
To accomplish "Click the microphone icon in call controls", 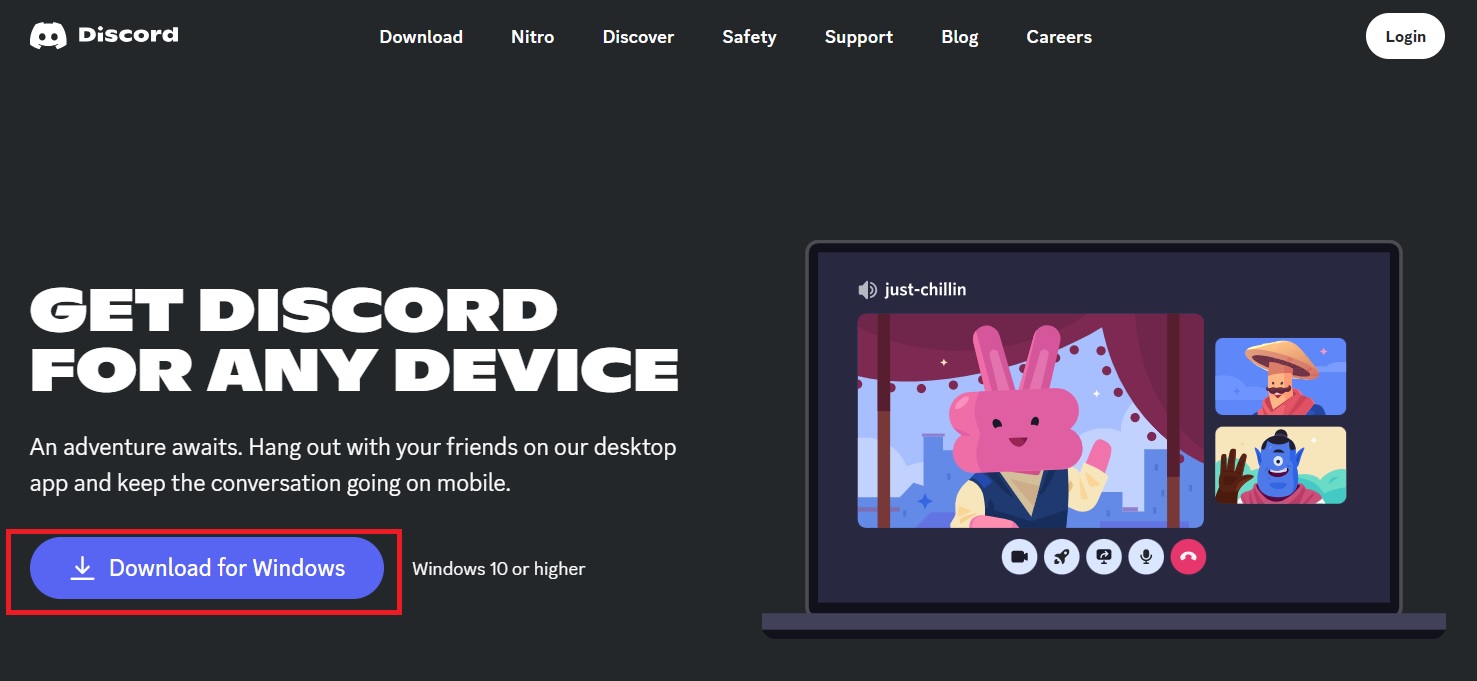I will click(x=1146, y=557).
